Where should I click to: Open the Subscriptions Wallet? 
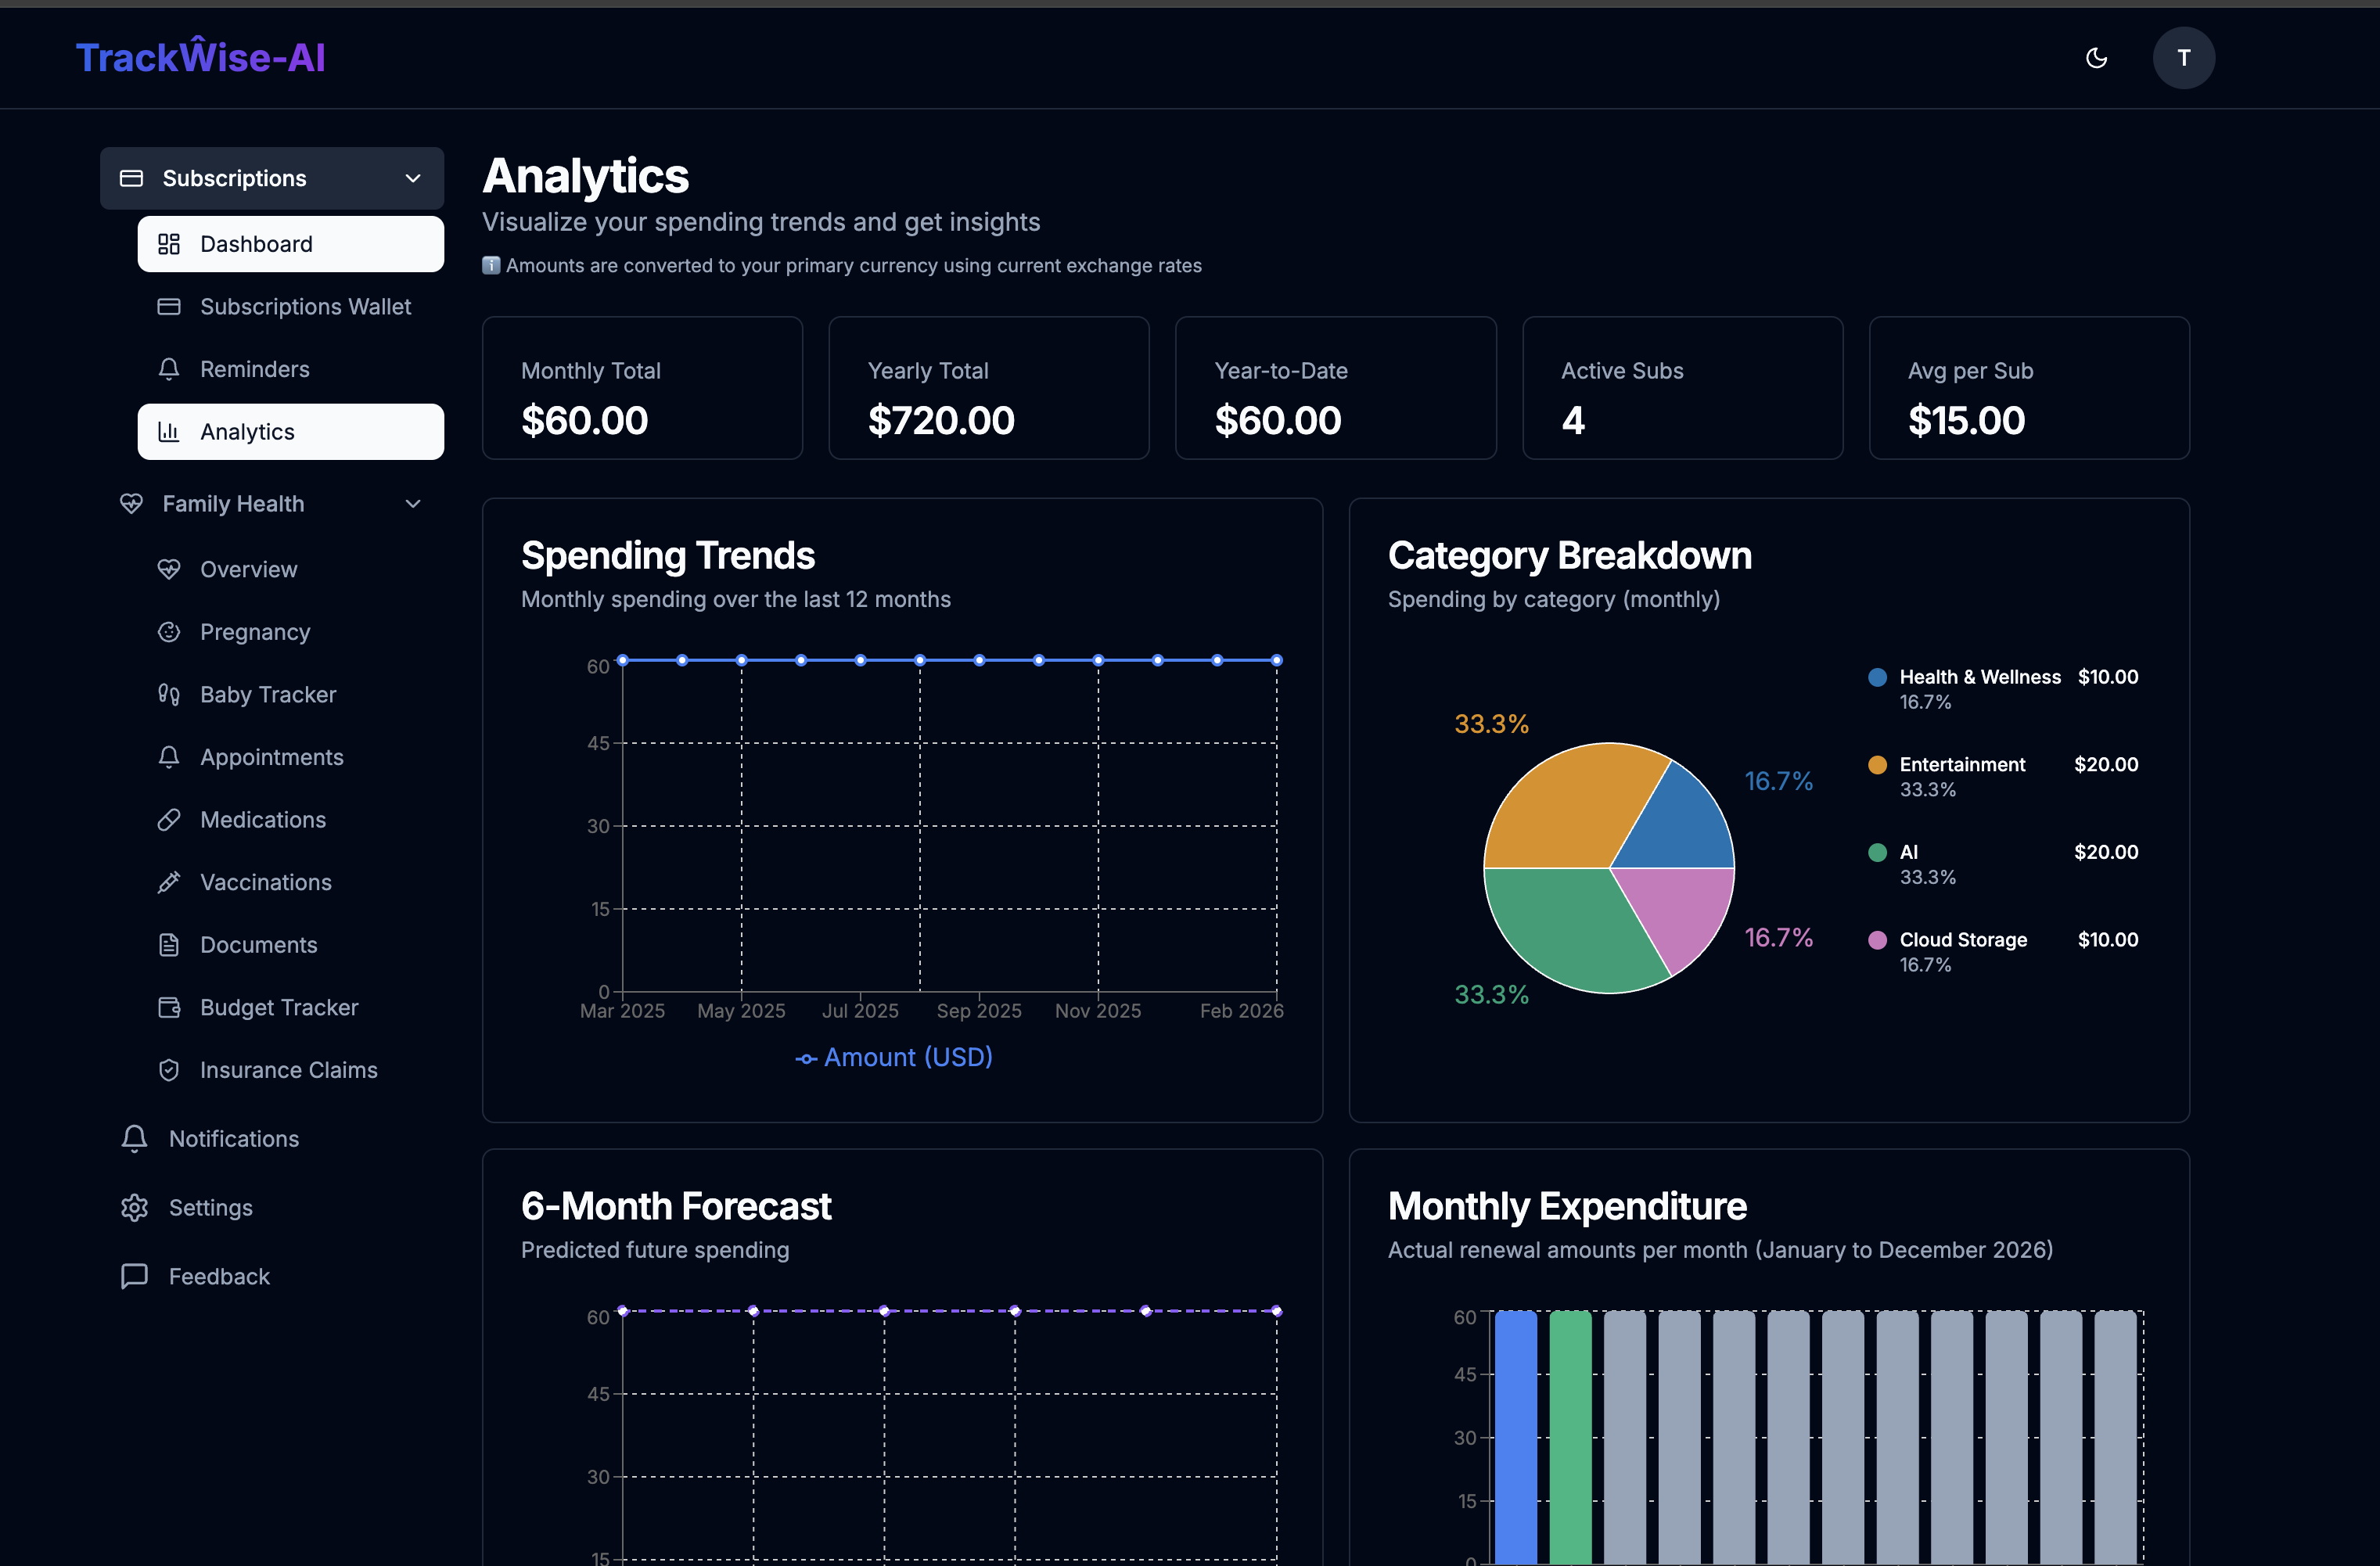pos(305,307)
